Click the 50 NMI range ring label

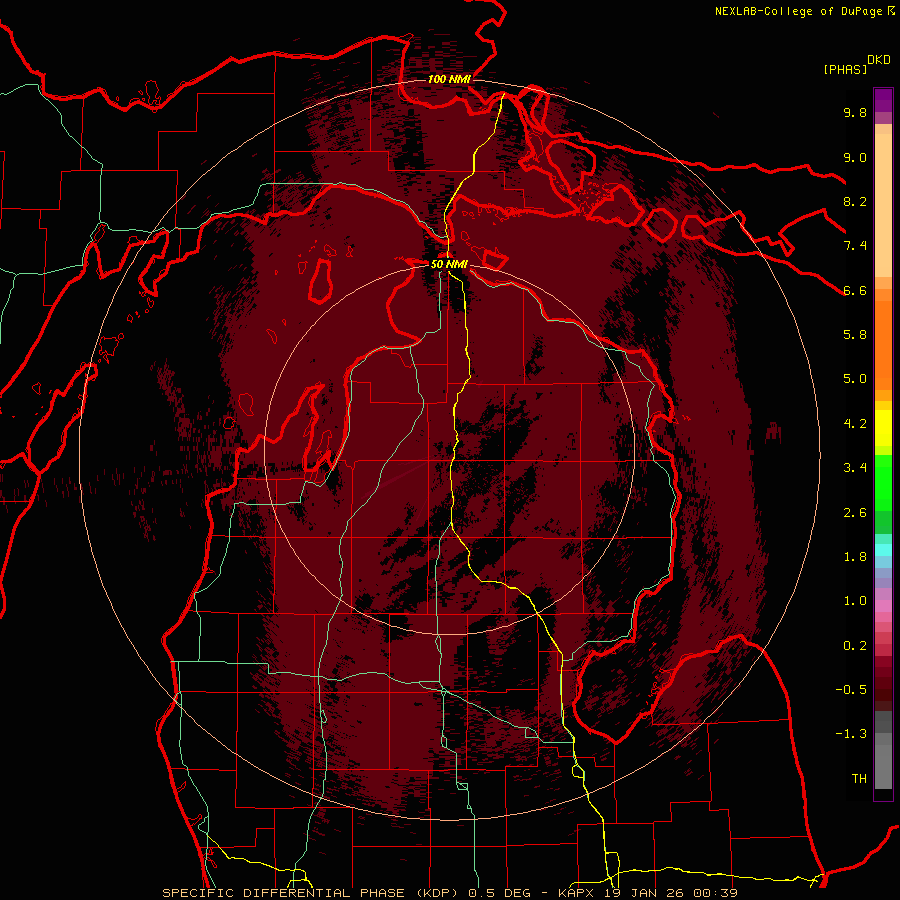tap(449, 264)
